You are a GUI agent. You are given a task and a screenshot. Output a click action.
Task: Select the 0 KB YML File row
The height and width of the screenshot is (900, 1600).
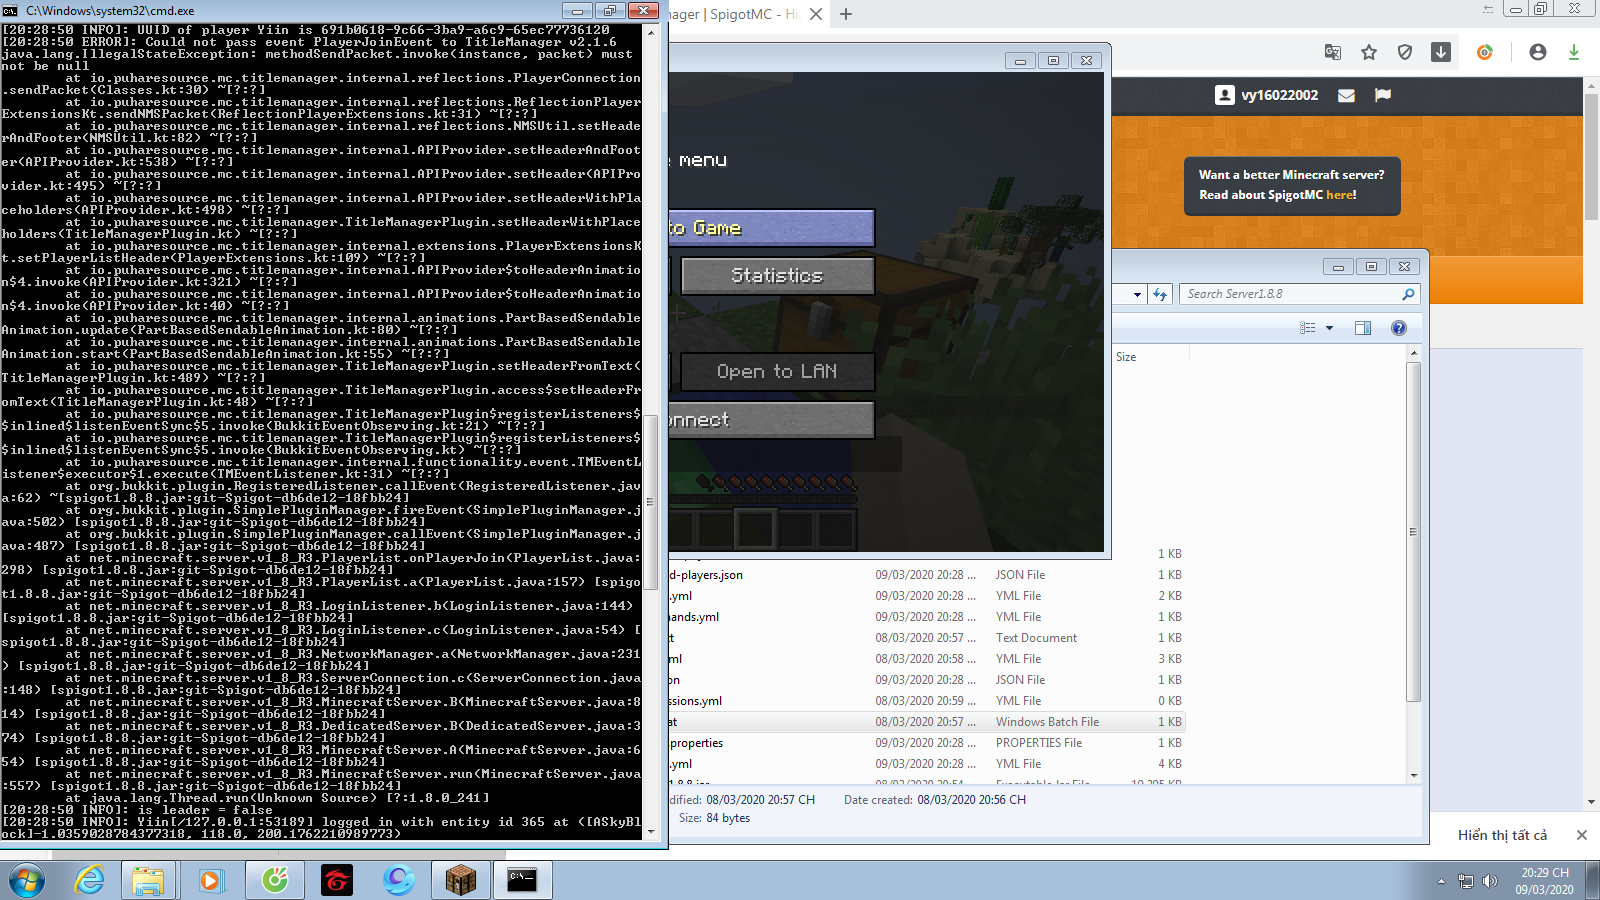[926, 701]
